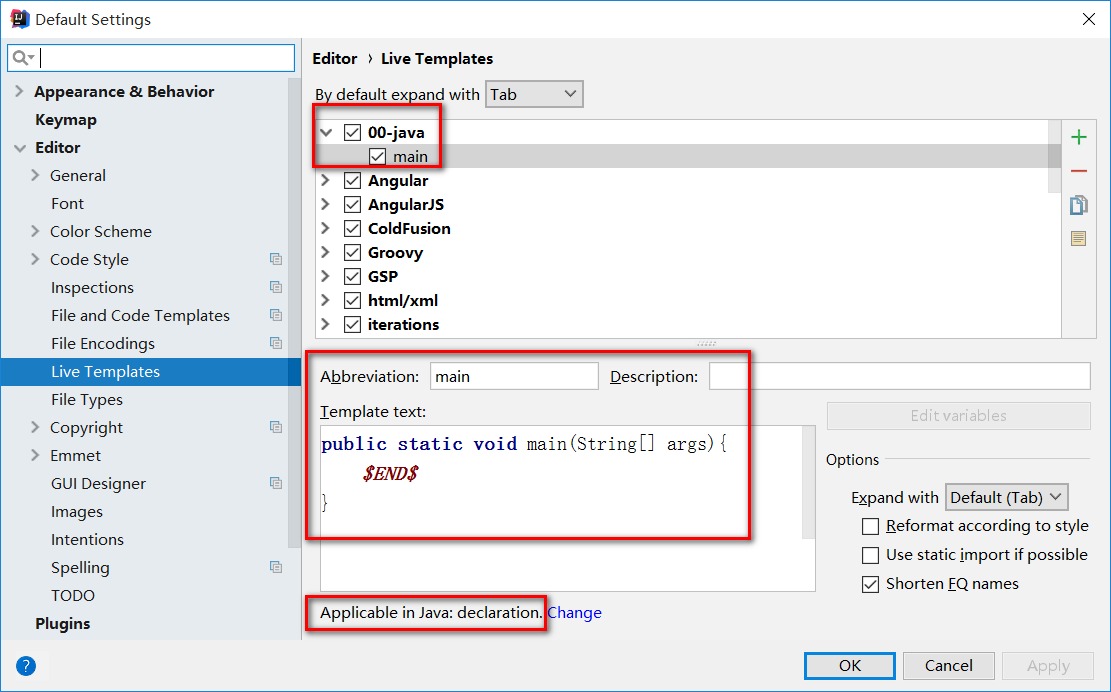Click the templates list vertical scrollbar
Image resolution: width=1111 pixels, height=692 pixels.
click(x=1054, y=156)
